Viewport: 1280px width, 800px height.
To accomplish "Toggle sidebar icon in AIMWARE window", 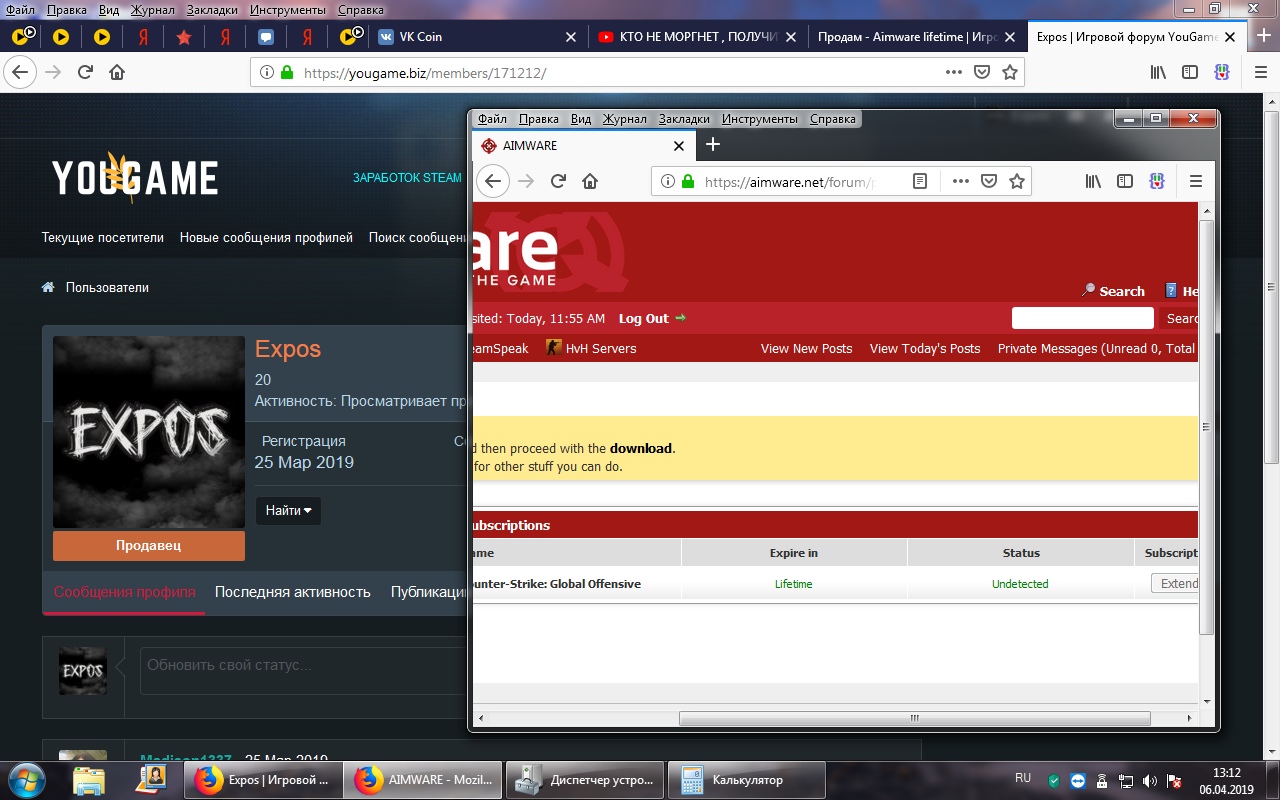I will [1125, 181].
